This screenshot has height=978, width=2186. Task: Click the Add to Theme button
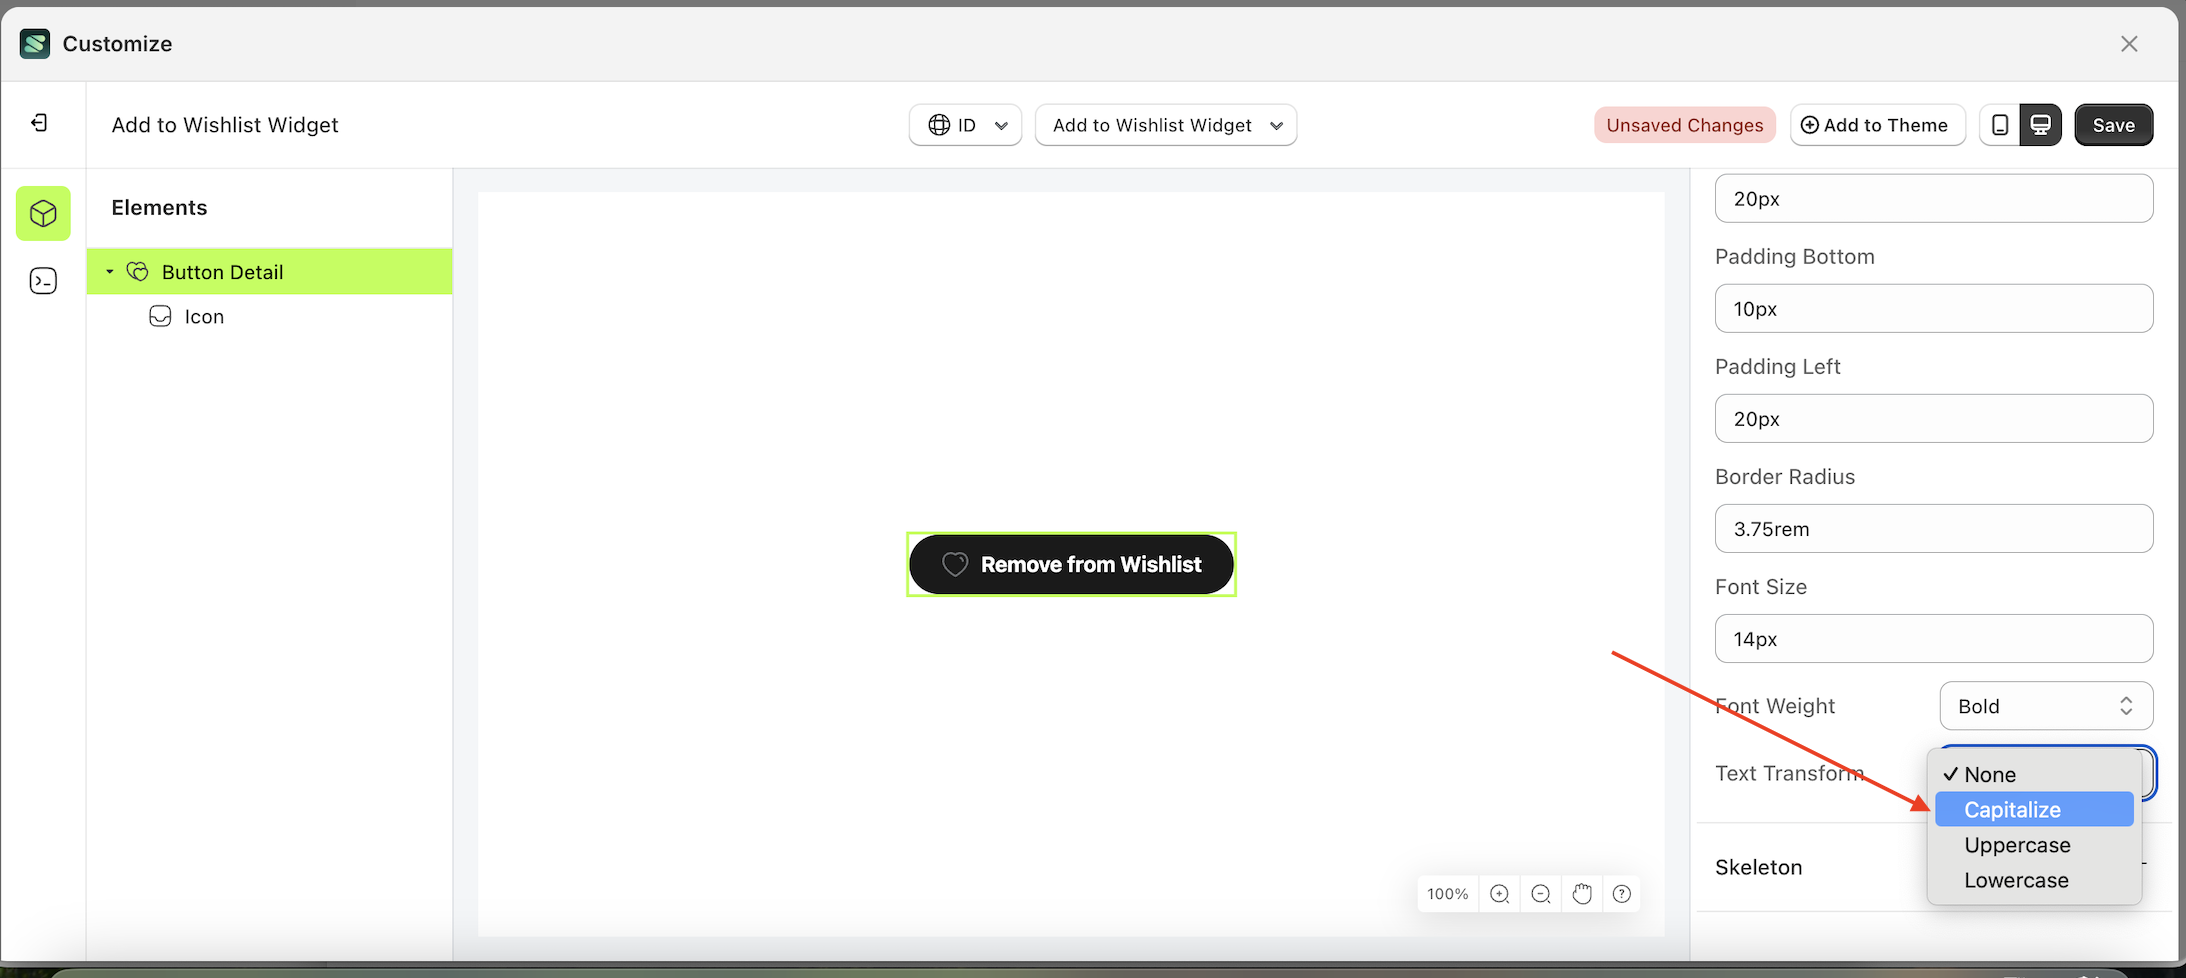[1876, 124]
